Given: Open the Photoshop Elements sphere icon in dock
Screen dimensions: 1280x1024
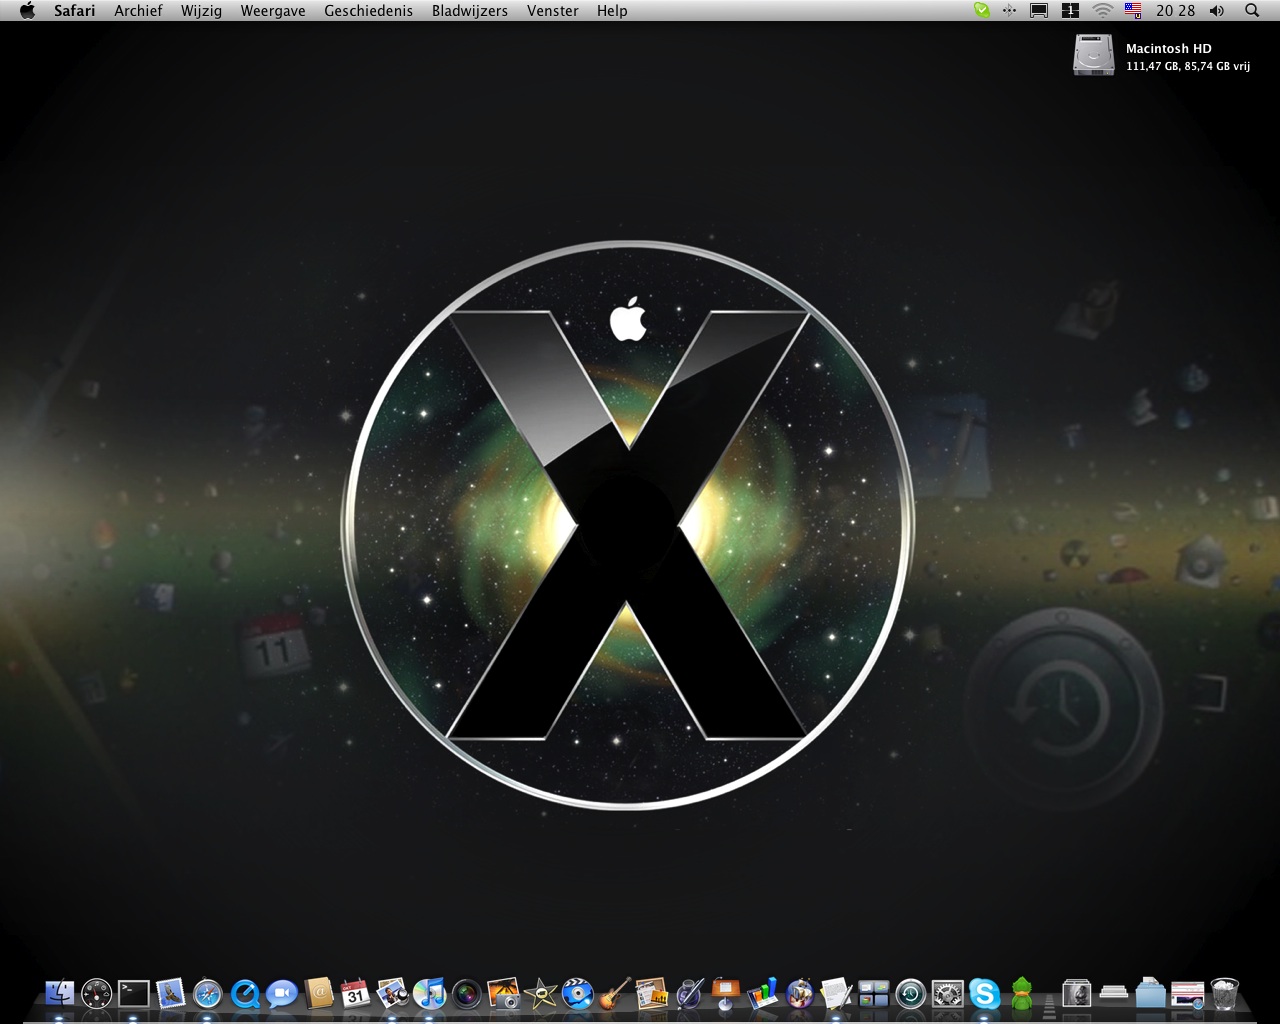Looking at the screenshot, I should point(800,993).
